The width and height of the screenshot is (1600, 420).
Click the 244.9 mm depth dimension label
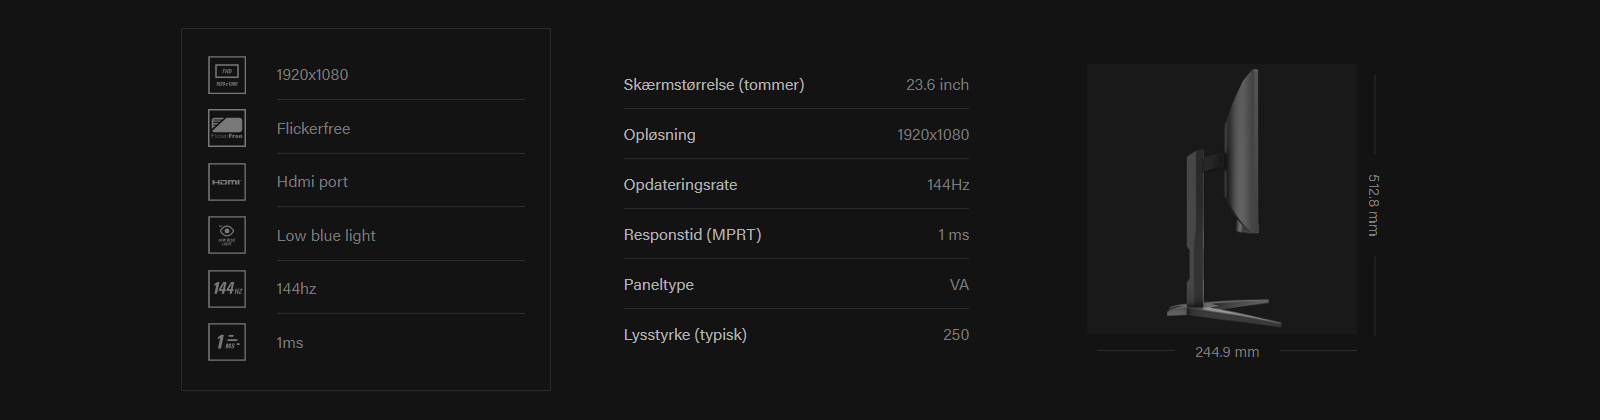[1227, 352]
